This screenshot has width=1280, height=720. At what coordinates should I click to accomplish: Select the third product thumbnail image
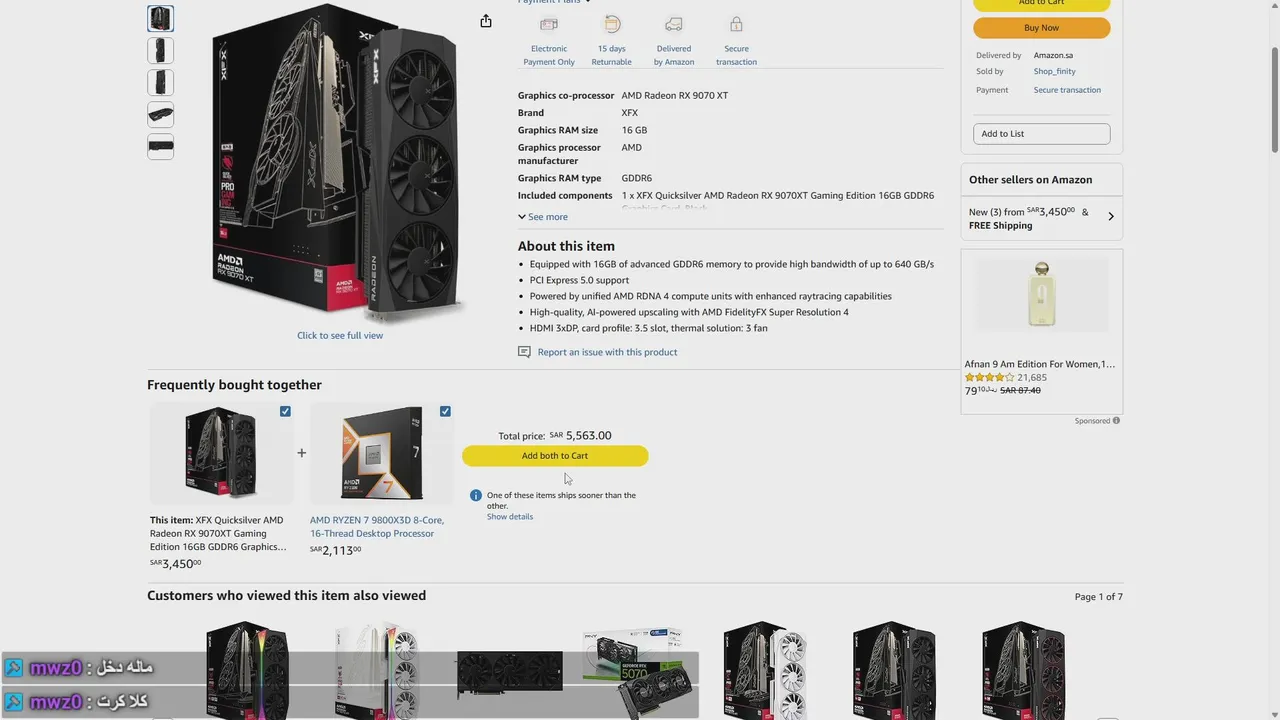point(160,82)
